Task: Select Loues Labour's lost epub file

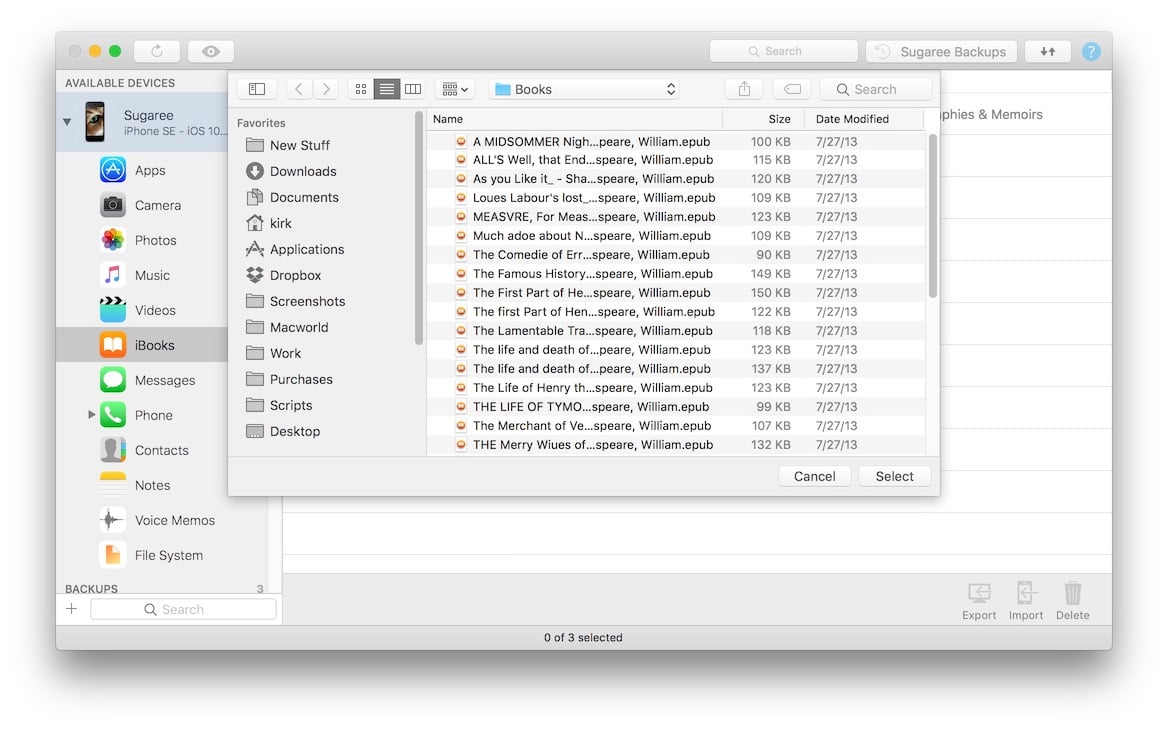Action: click(x=676, y=198)
